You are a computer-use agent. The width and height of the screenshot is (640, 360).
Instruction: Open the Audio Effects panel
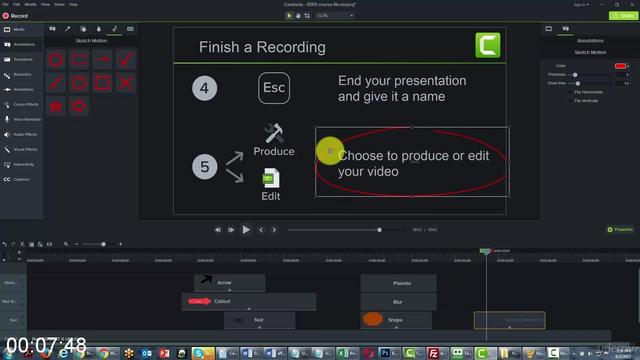pos(22,134)
